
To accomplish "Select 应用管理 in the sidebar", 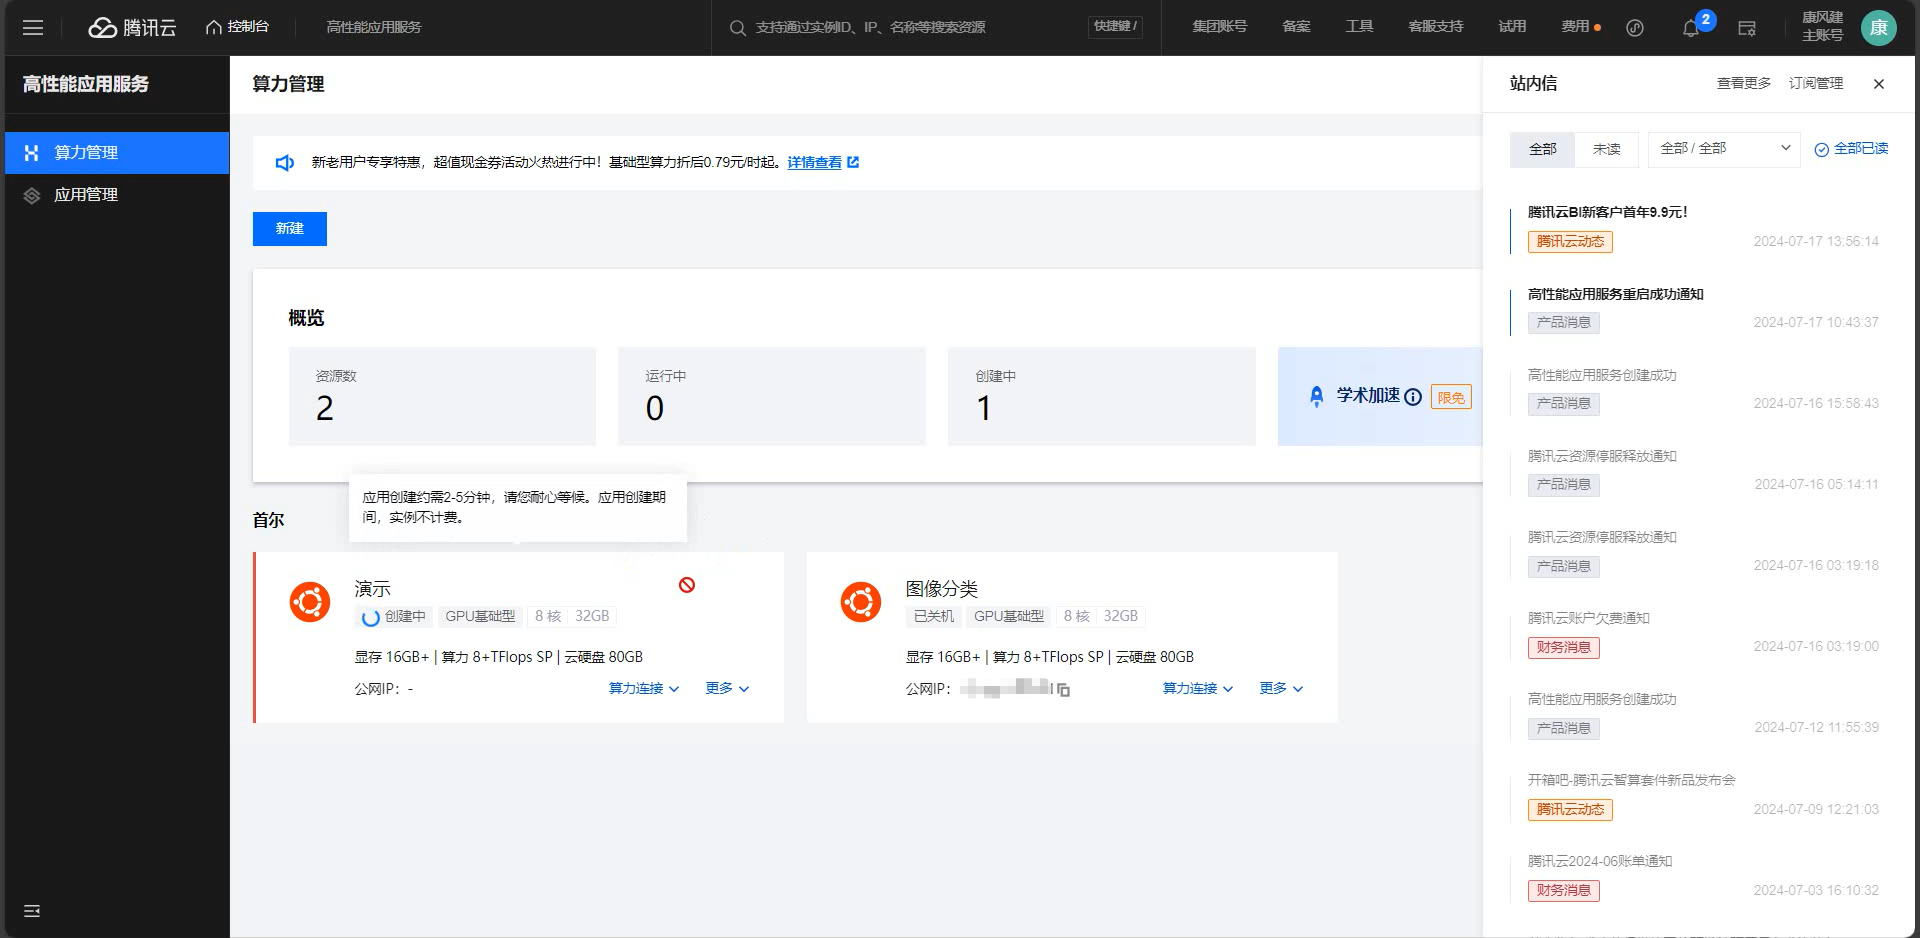I will pos(117,195).
